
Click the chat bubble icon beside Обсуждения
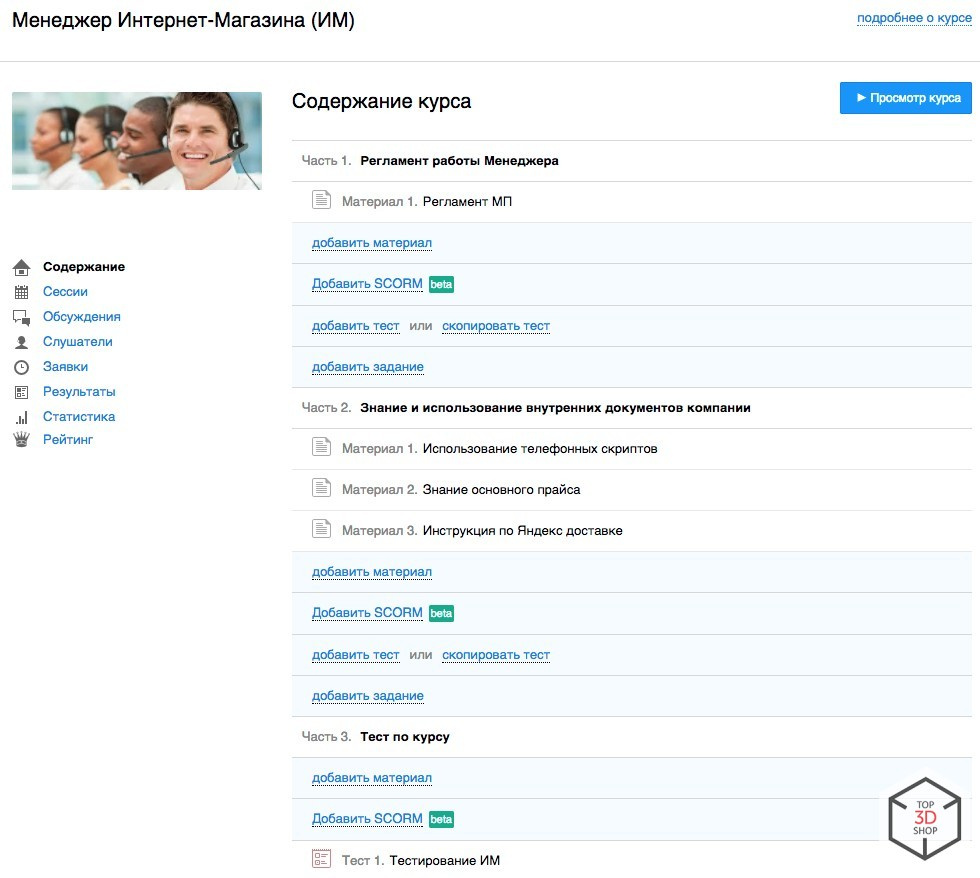tap(21, 317)
